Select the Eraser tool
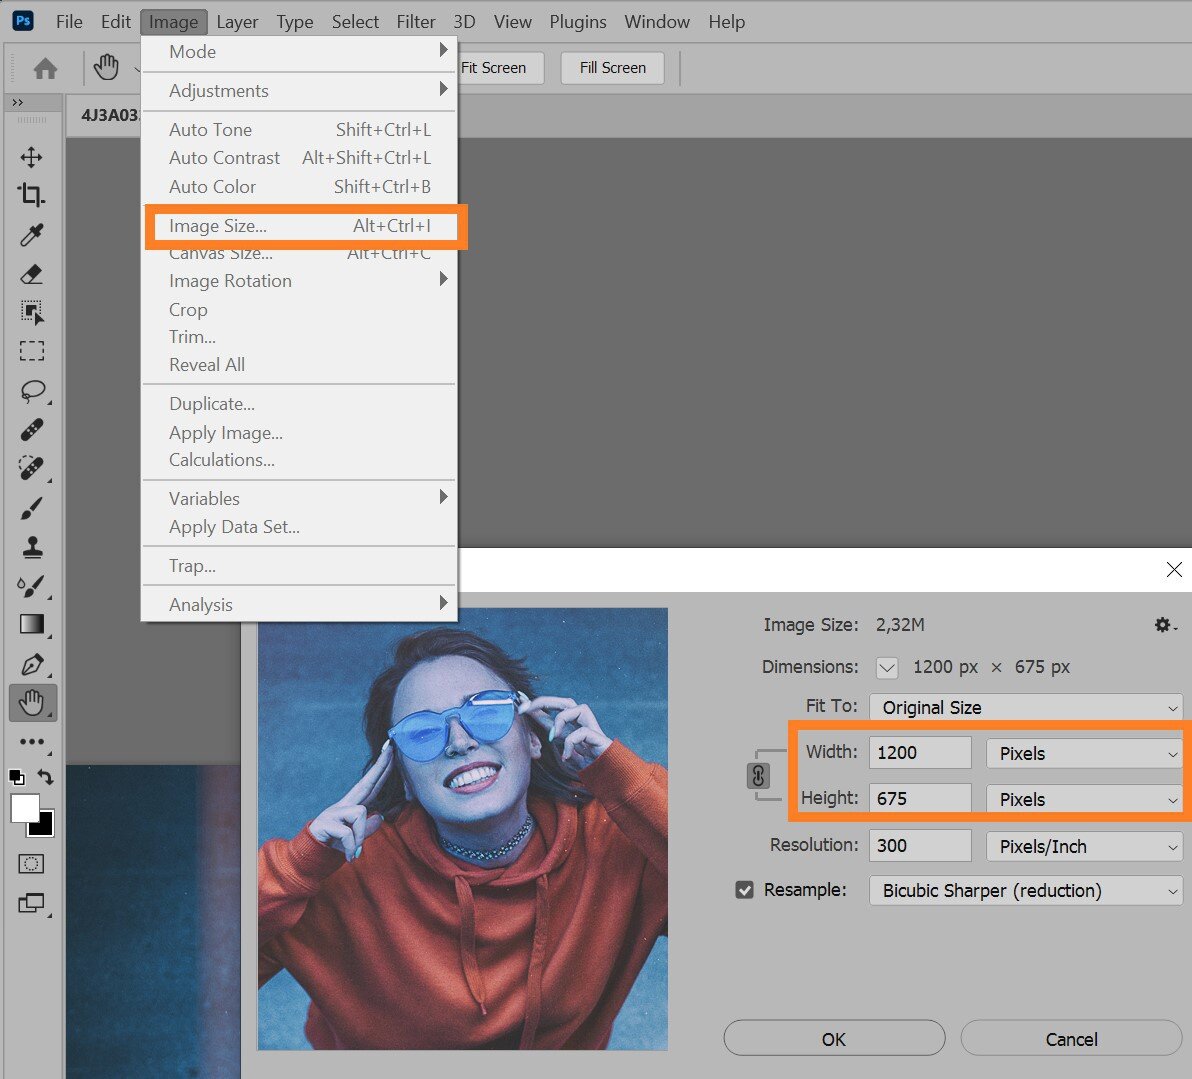This screenshot has height=1079, width=1192. [x=31, y=274]
